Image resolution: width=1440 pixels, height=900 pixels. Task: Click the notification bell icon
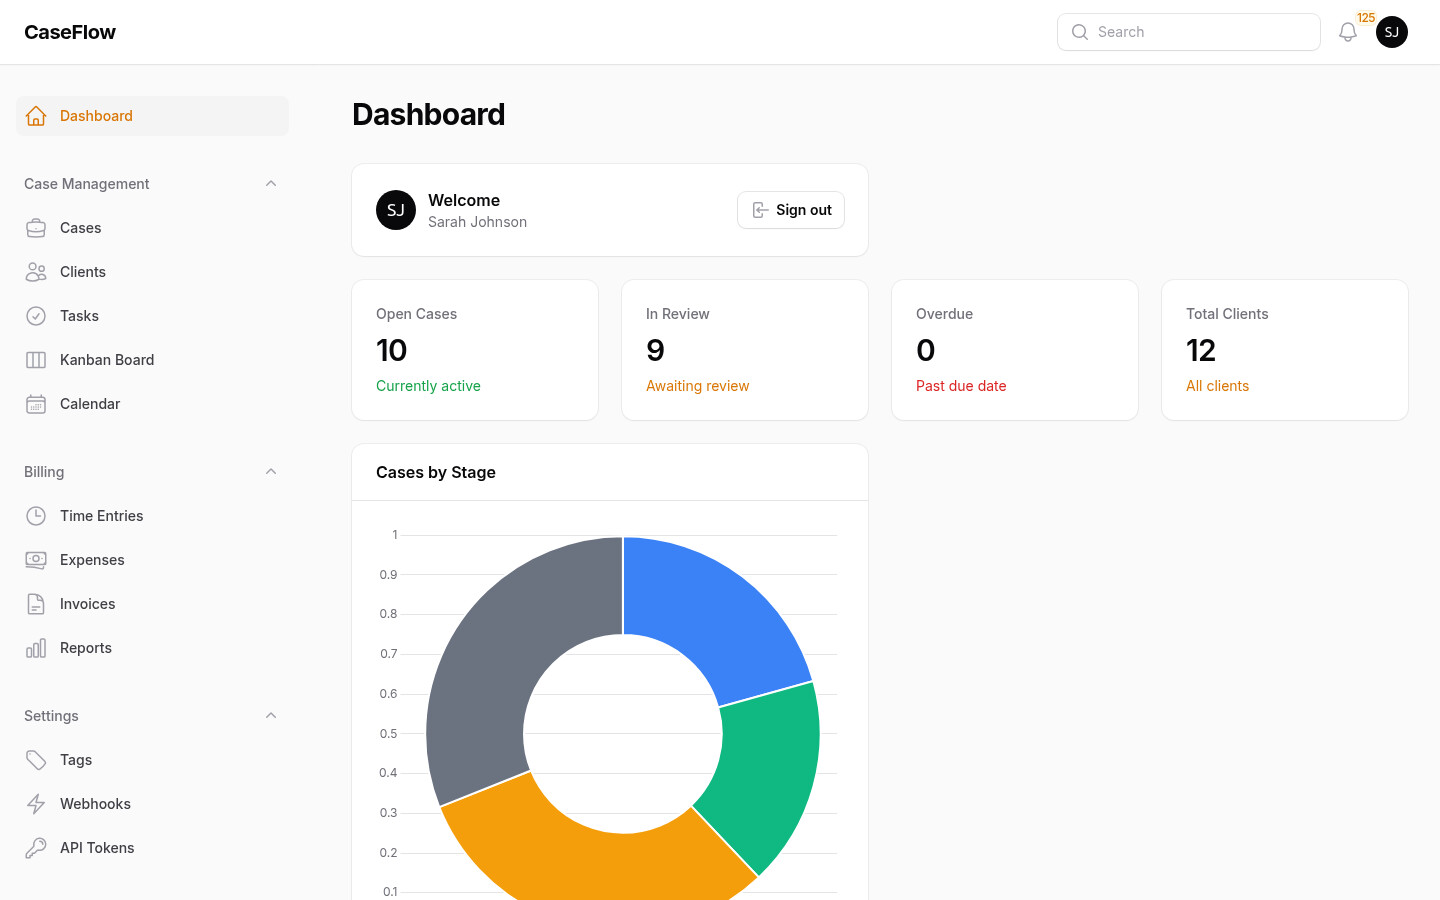(x=1347, y=31)
